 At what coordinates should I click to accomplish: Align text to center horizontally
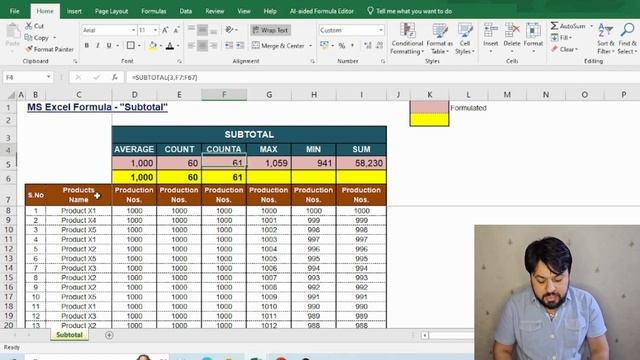pyautogui.click(x=202, y=45)
